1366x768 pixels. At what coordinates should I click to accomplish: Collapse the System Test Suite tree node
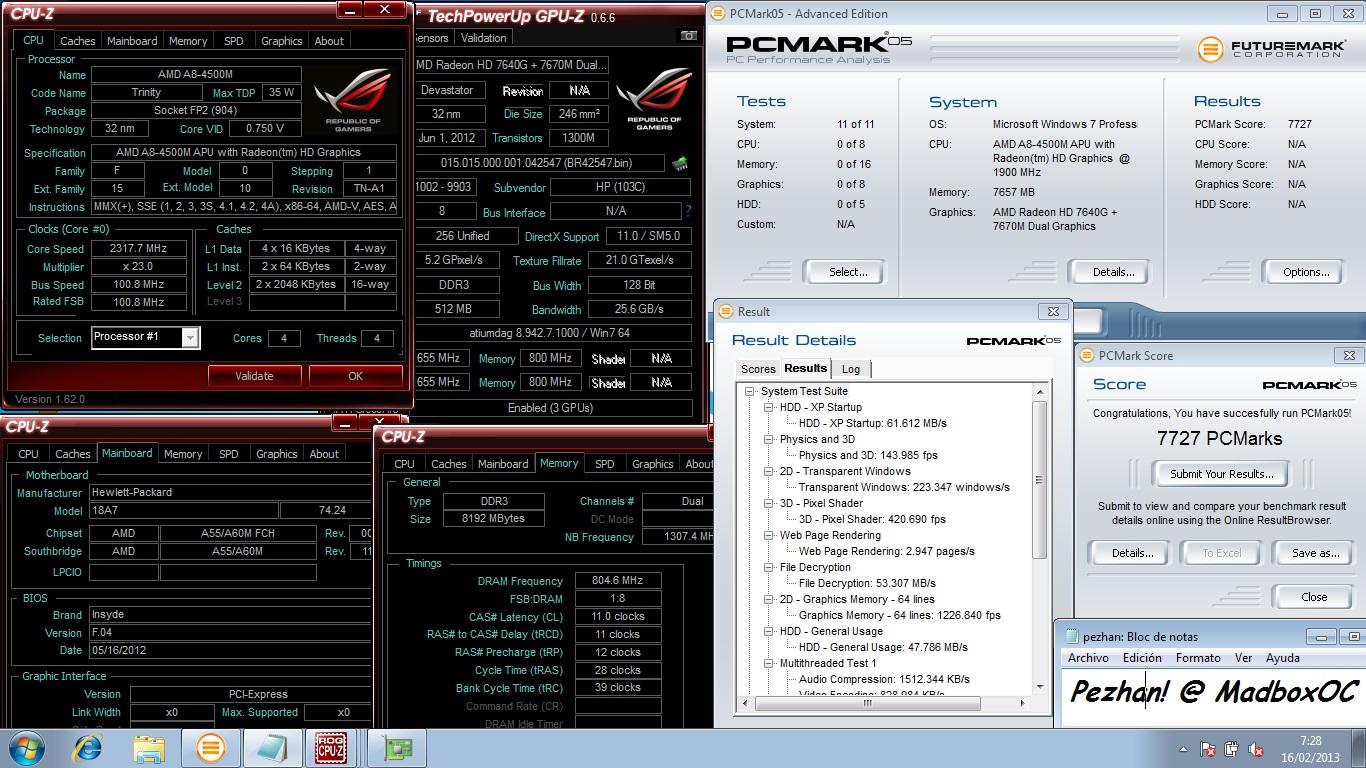[x=749, y=391]
